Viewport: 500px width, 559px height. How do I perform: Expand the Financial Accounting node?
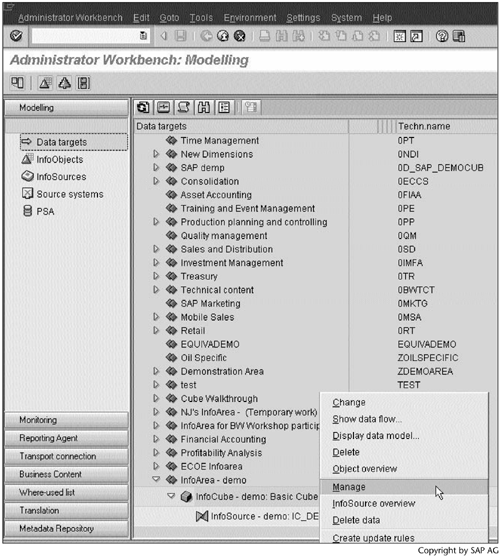tap(156, 439)
